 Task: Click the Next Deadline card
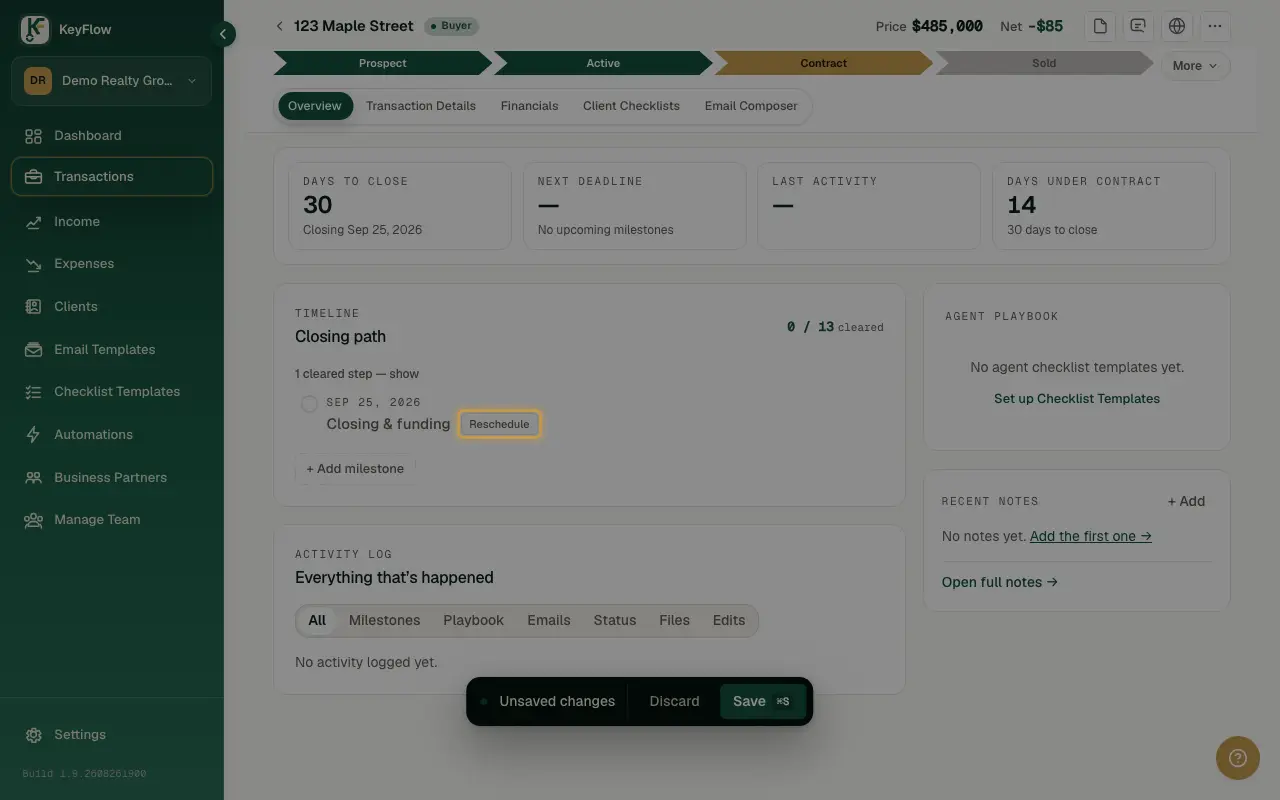coord(635,206)
